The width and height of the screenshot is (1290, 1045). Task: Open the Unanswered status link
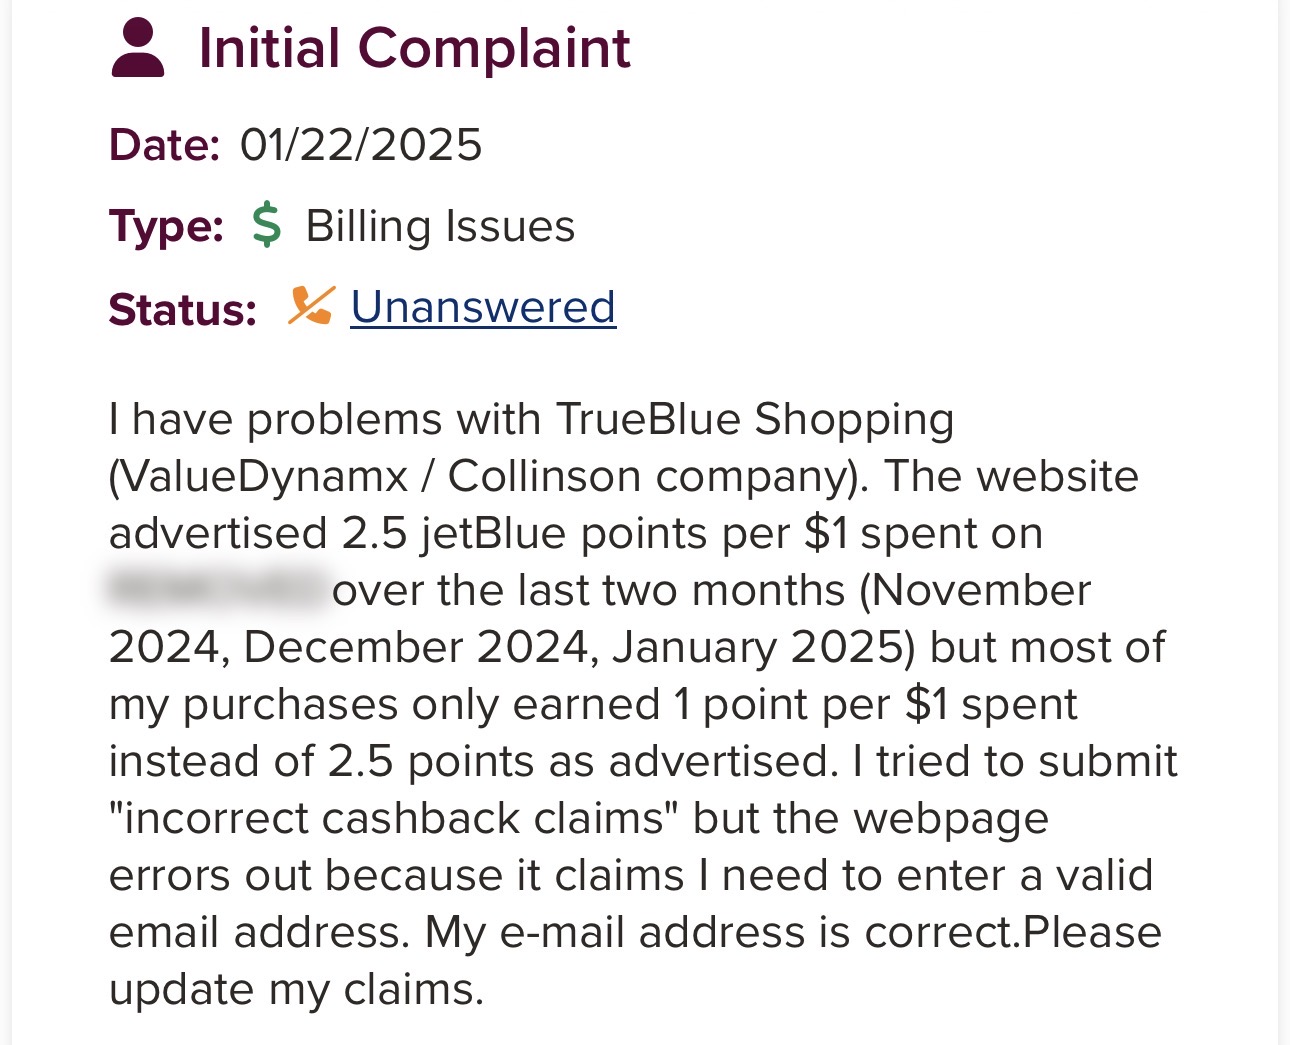click(483, 307)
